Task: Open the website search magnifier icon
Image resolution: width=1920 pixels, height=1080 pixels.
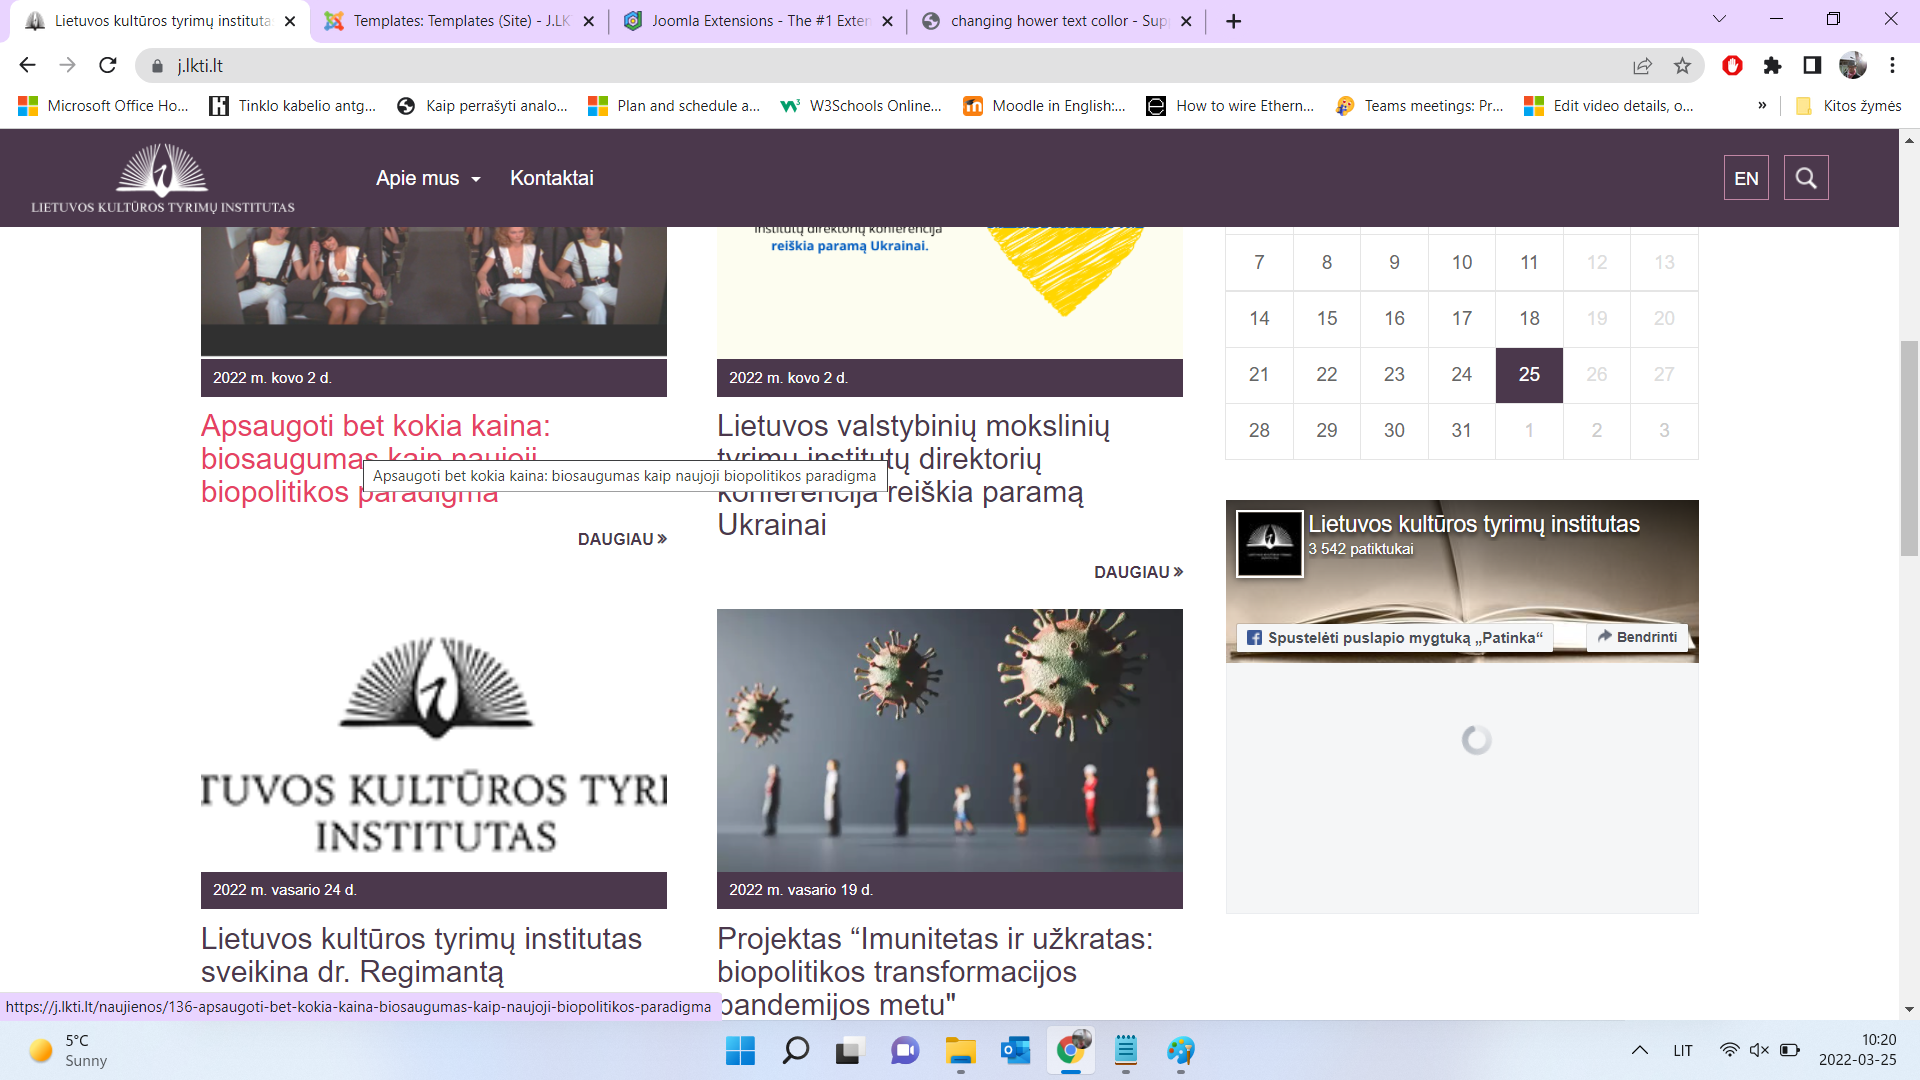Action: click(x=1805, y=178)
